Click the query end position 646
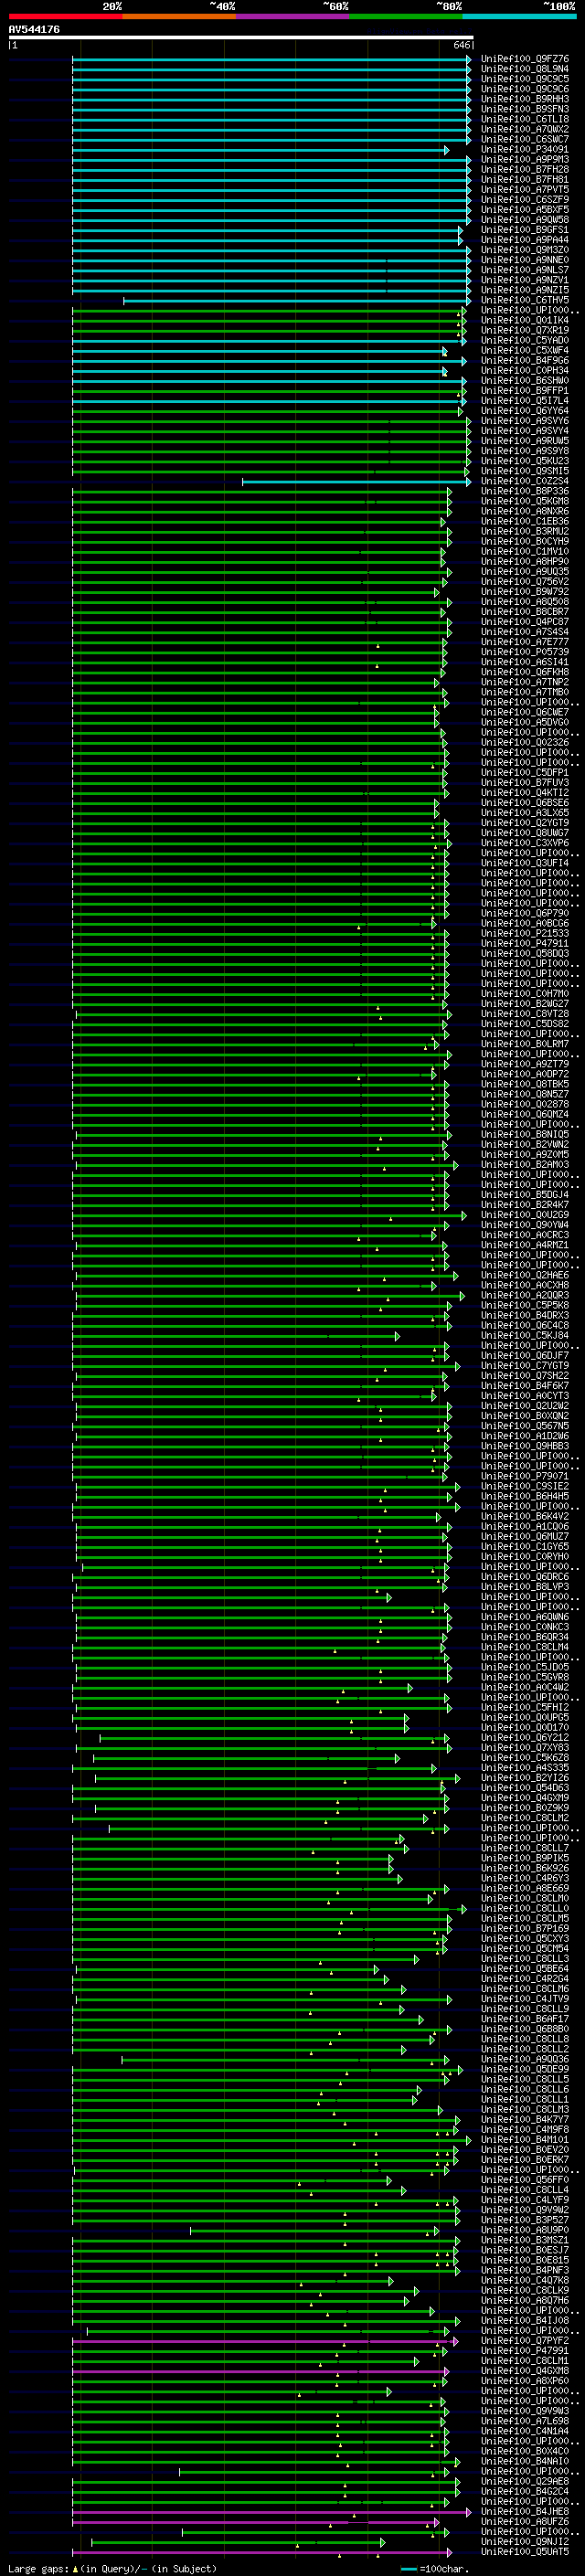This screenshot has height=2576, width=585. [461, 45]
